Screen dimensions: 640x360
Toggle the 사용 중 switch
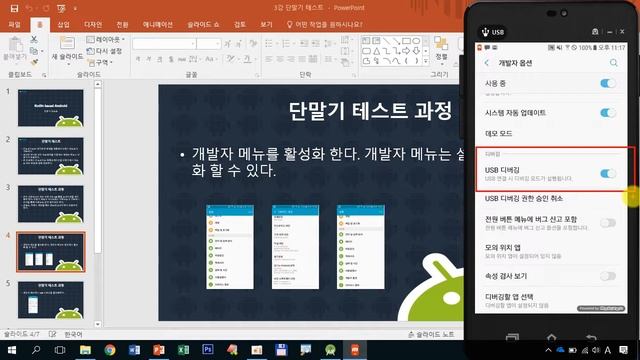pyautogui.click(x=608, y=83)
